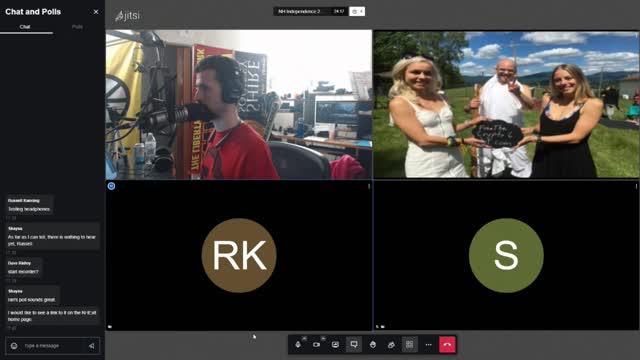
Task: Click the participant count badge
Action: click(357, 11)
